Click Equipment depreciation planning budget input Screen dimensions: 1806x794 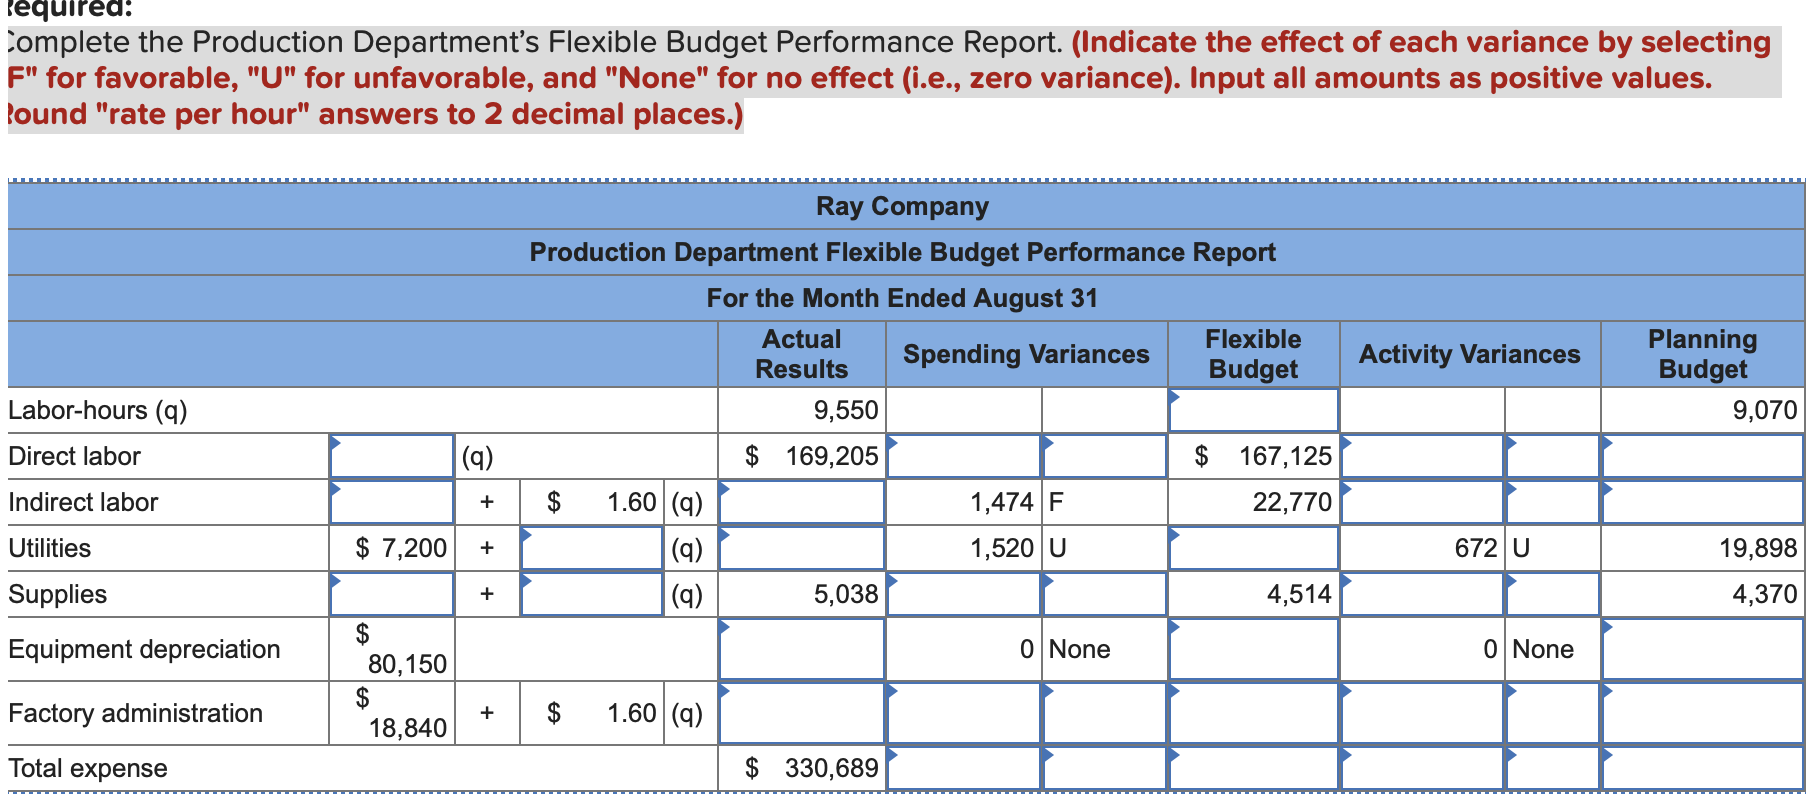tap(1703, 649)
